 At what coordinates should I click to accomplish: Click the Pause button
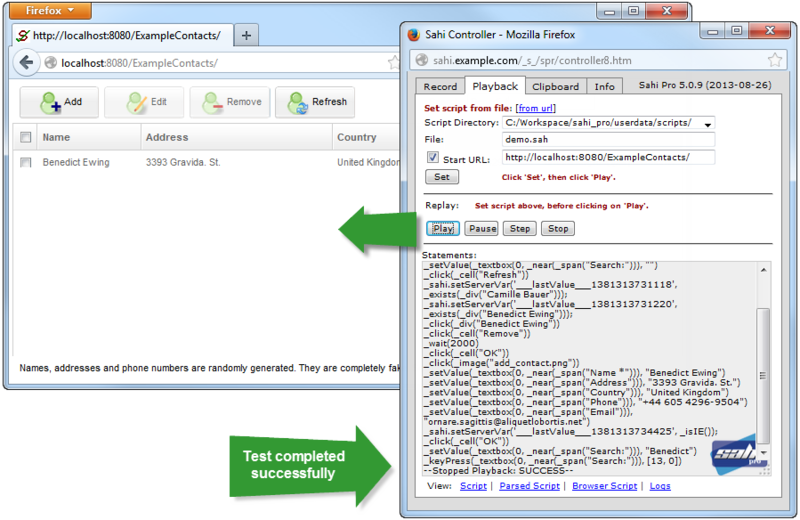[482, 229]
